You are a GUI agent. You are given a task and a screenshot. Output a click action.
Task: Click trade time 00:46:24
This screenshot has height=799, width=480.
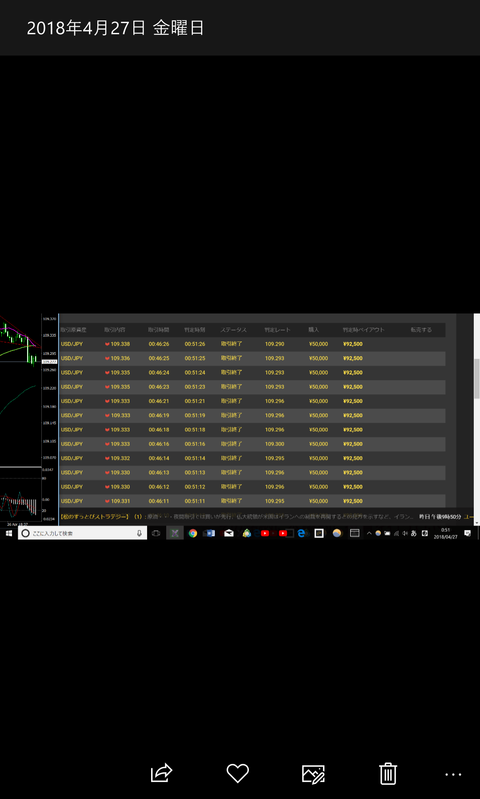point(159,372)
